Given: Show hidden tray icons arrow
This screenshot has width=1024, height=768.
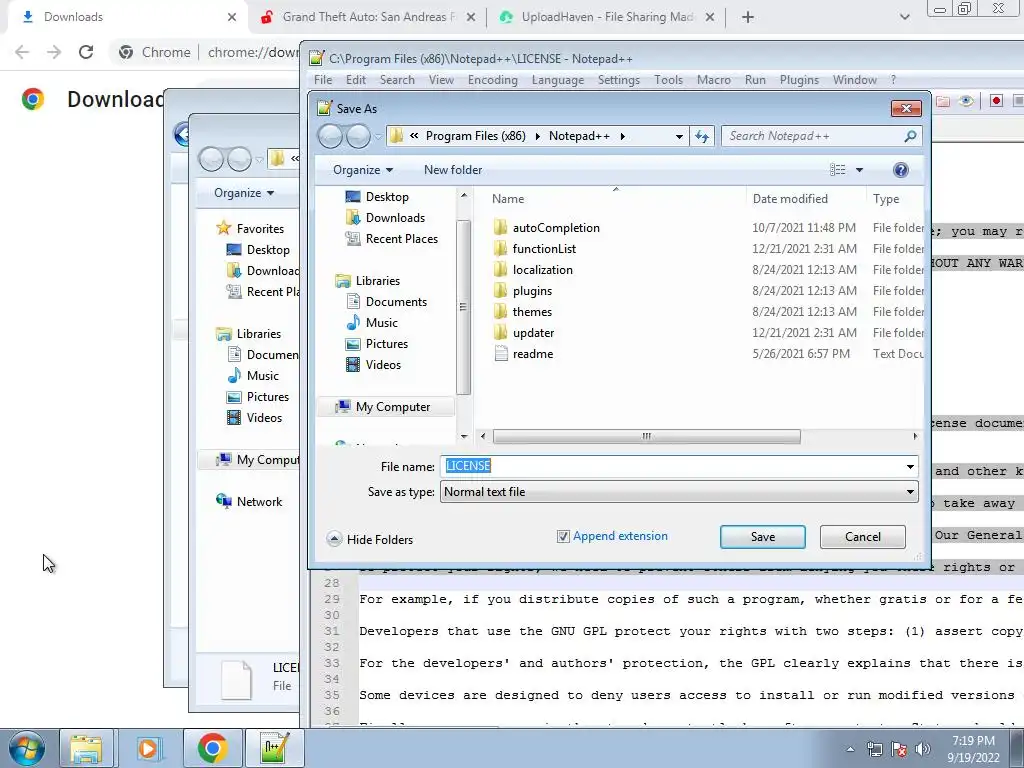Looking at the screenshot, I should (850, 749).
